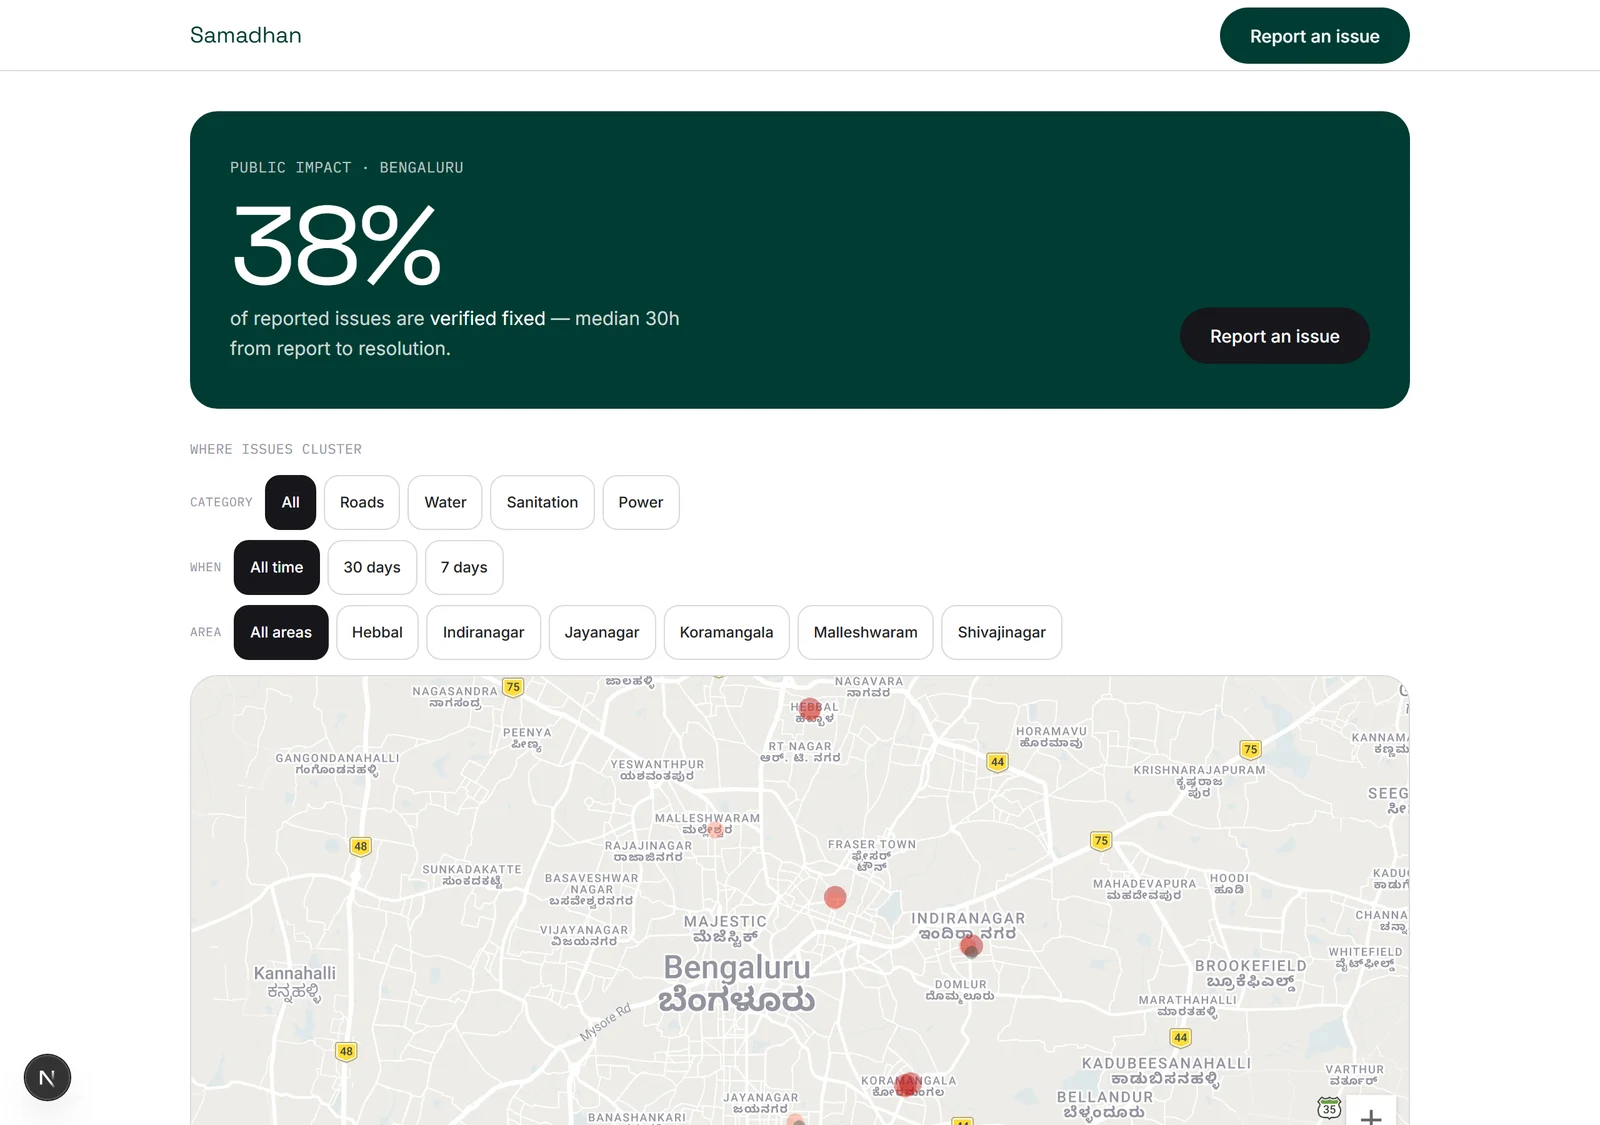Filter map to Shivajinagar area
Screen dimensions: 1600x1125
pyautogui.click(x=1002, y=632)
